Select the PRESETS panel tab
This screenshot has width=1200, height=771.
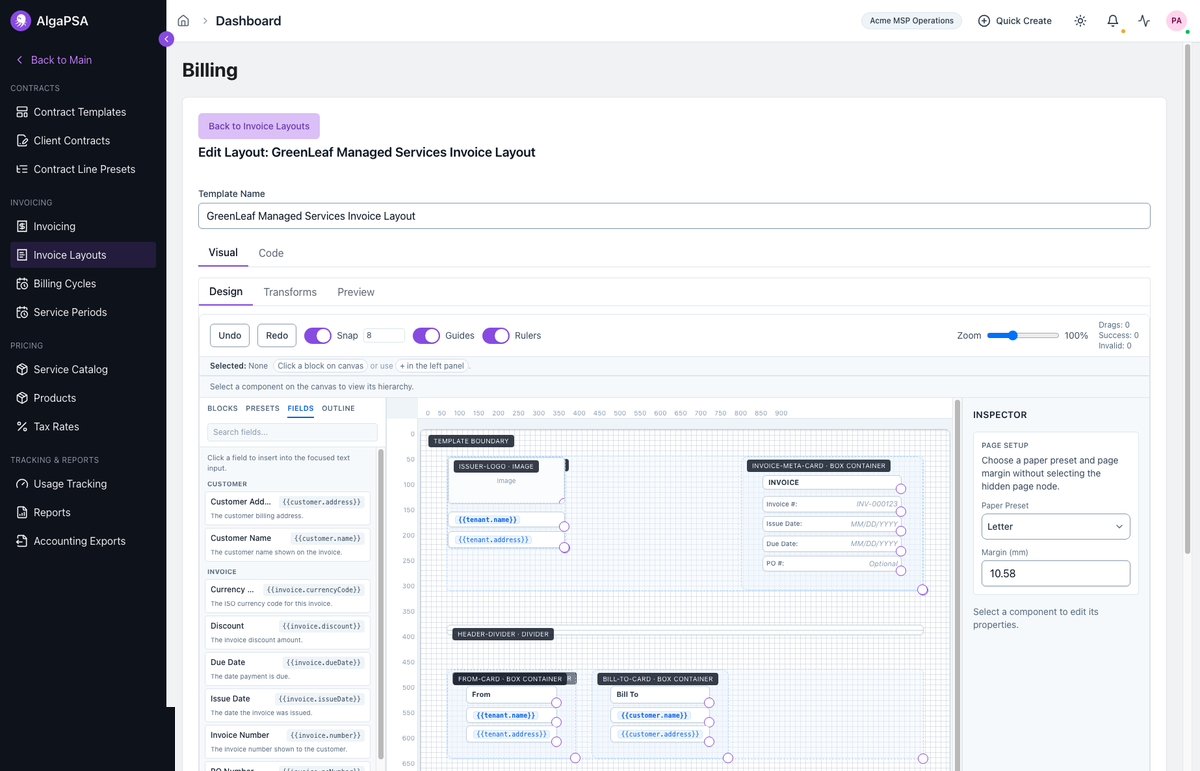coord(263,408)
